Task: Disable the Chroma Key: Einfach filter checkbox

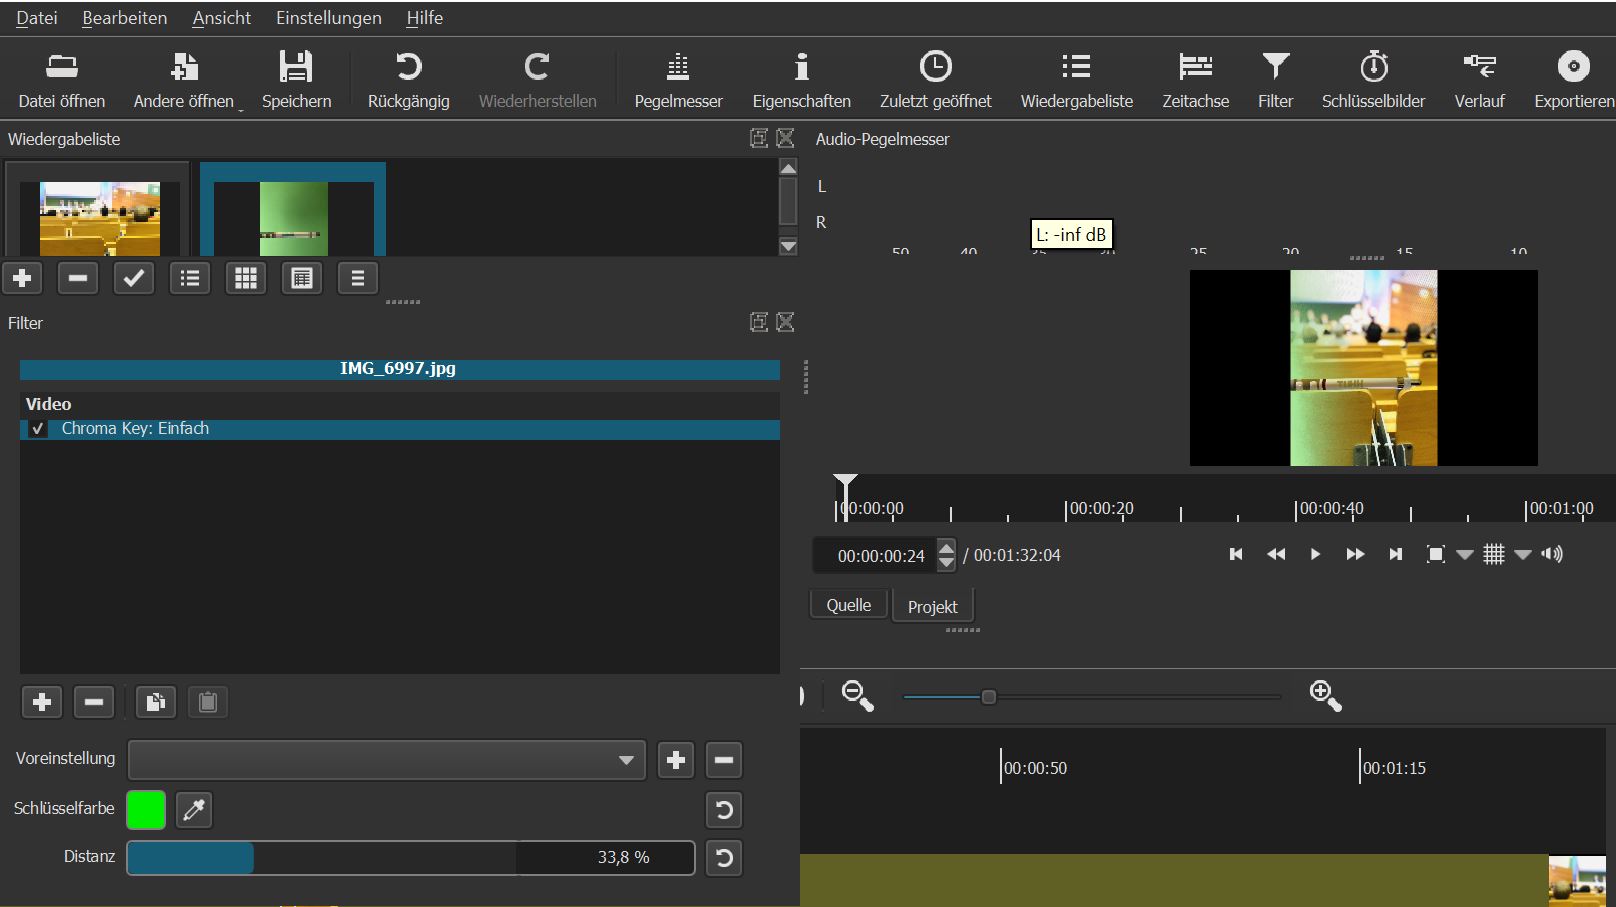Action: tap(38, 429)
